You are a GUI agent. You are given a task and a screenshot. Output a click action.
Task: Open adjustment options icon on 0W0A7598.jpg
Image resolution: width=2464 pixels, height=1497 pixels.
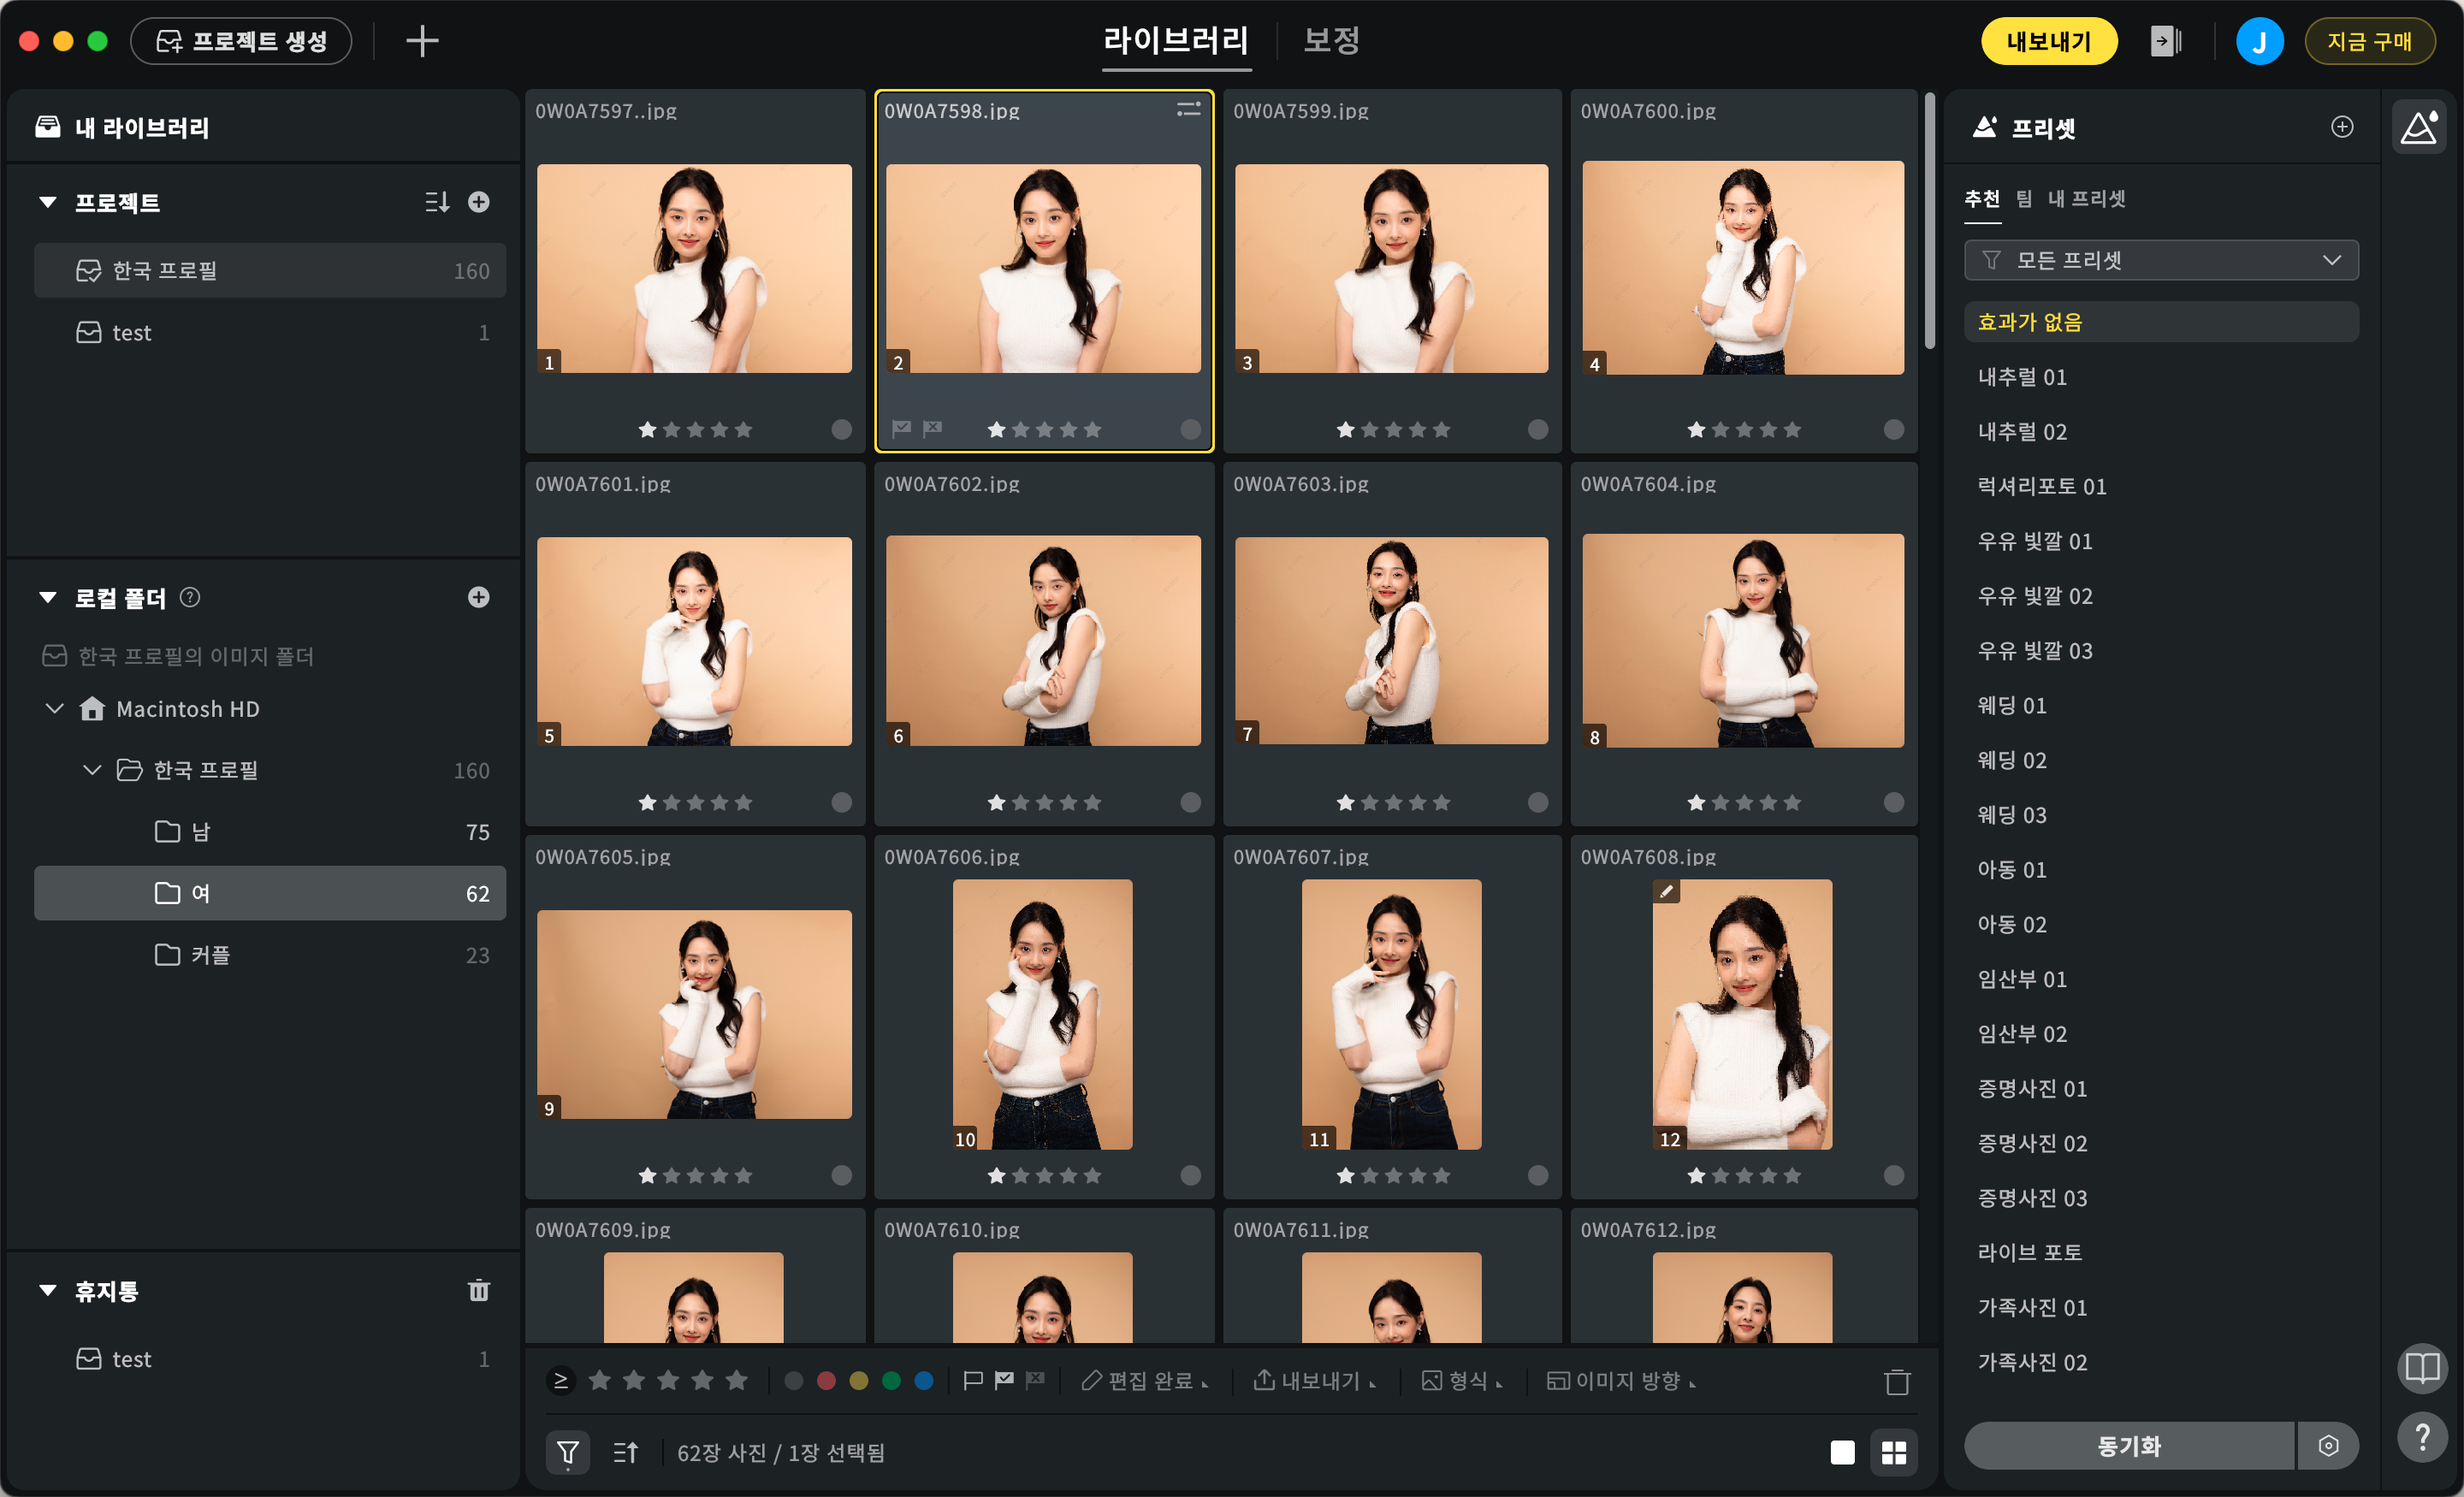(1189, 109)
